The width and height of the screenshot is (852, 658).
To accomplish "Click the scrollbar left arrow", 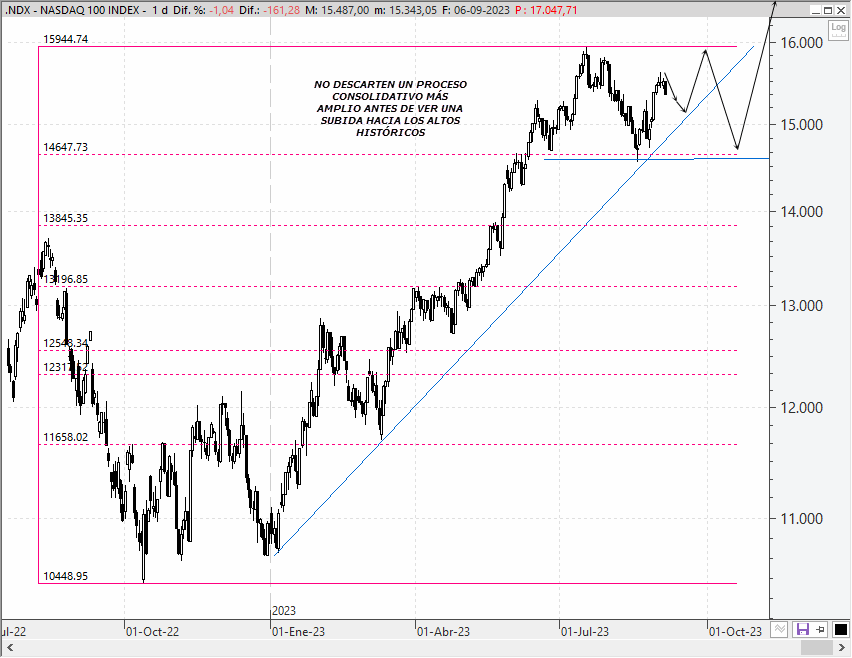I will point(9,648).
